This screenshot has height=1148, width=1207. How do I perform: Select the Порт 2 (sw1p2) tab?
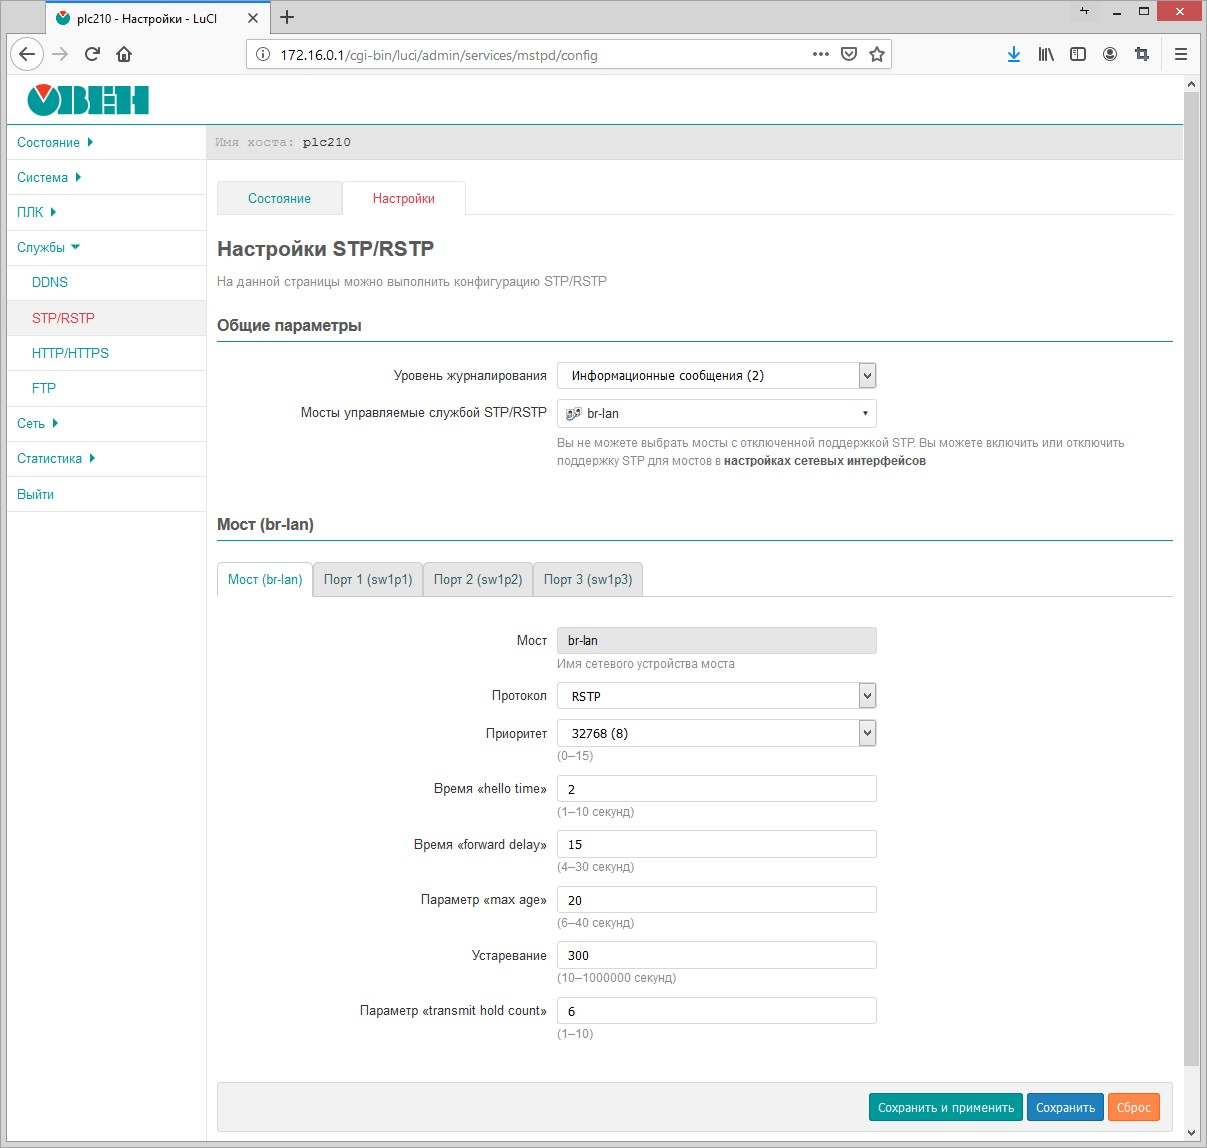coord(478,579)
